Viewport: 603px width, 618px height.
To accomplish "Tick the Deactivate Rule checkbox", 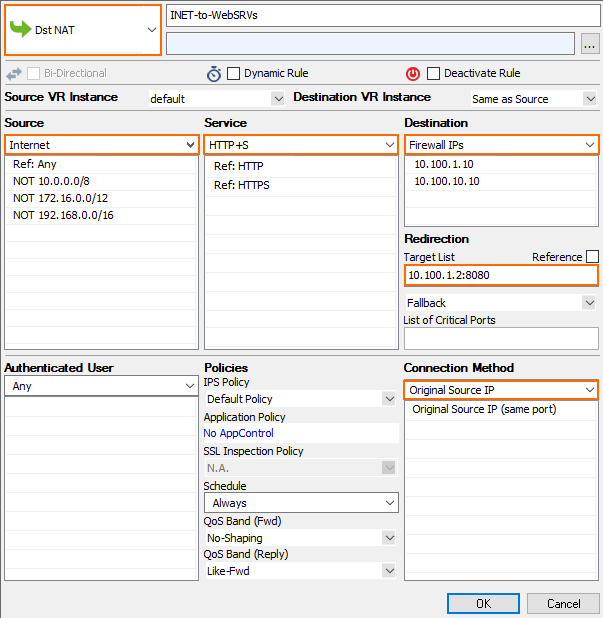I will pos(433,73).
